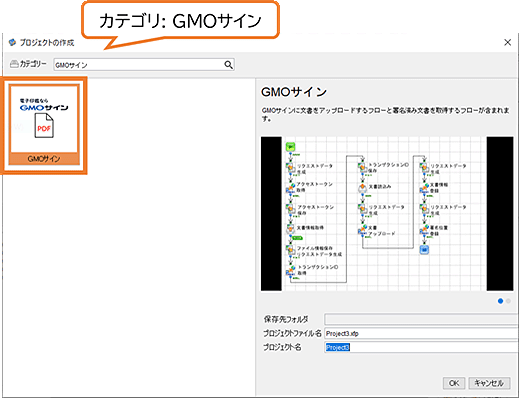
Task: Select the first preview page dot
Action: click(500, 301)
